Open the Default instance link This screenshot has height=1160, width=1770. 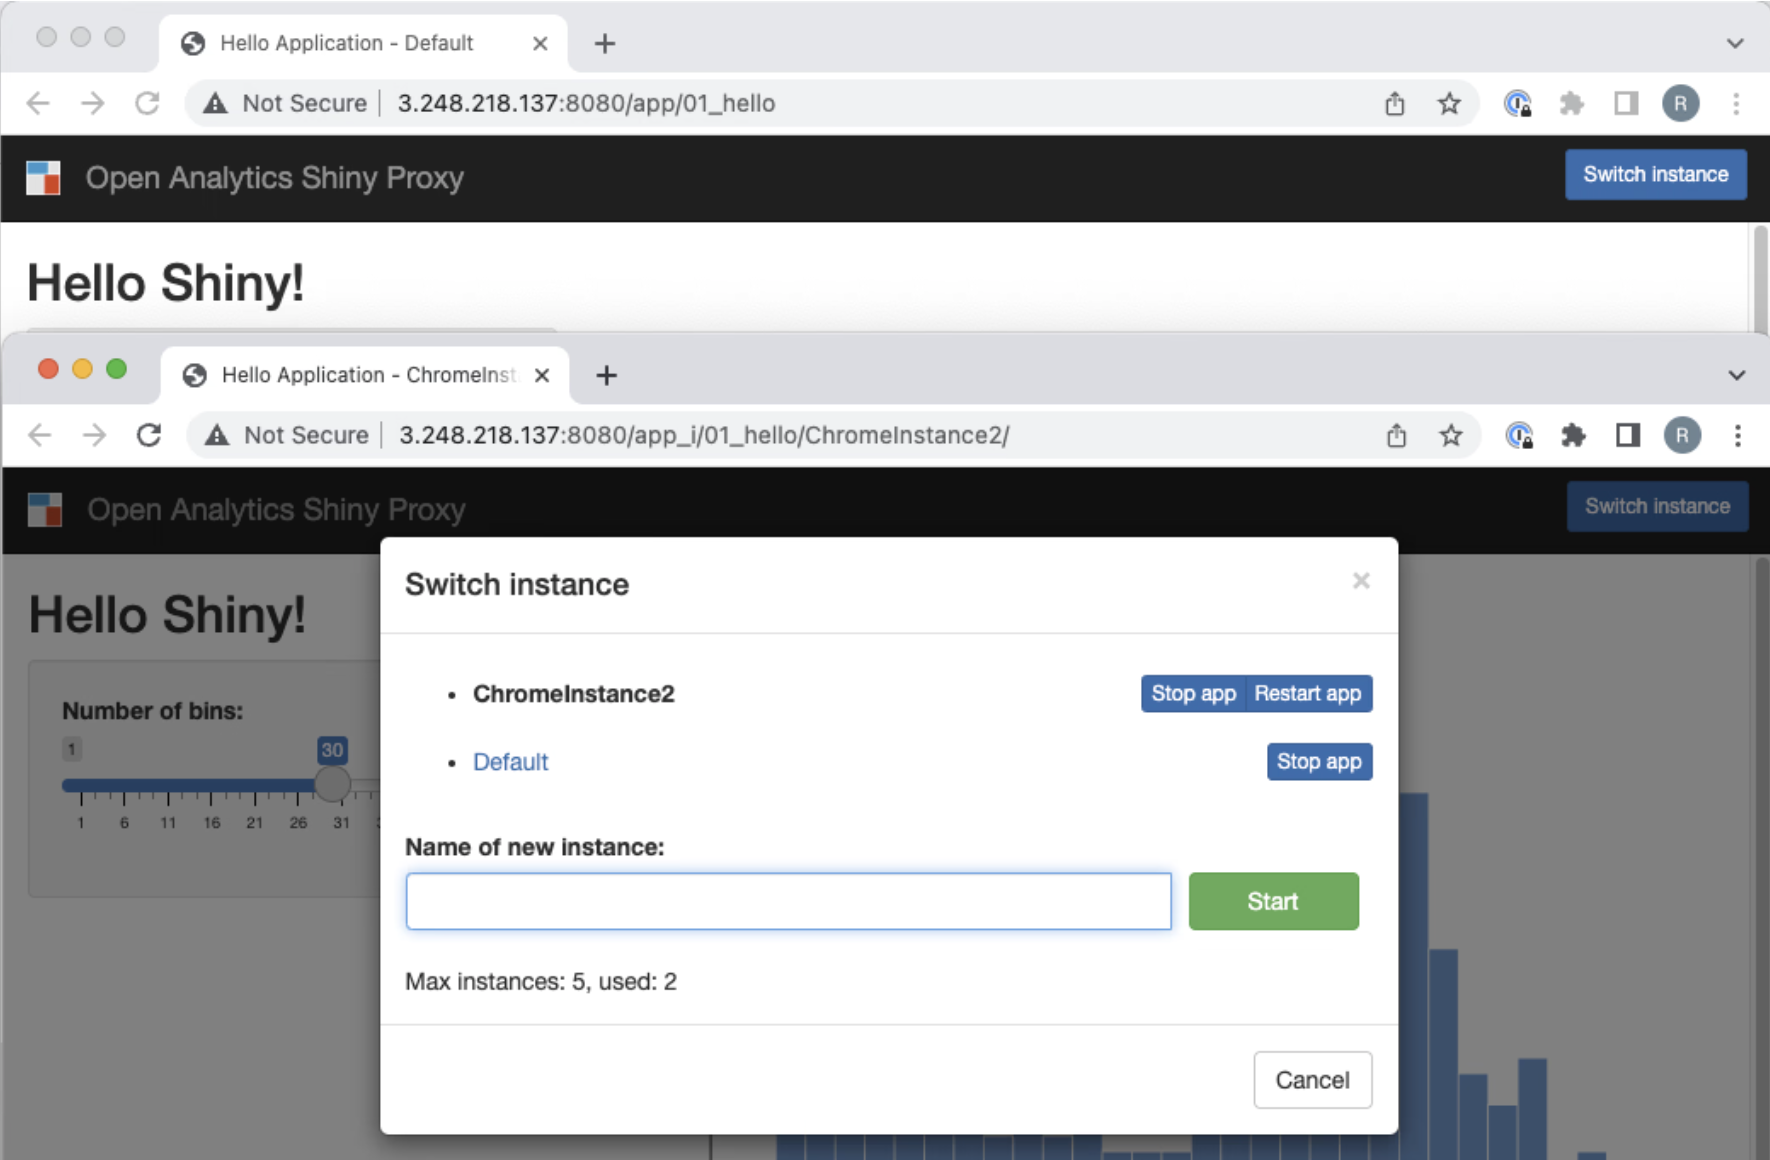click(x=510, y=761)
